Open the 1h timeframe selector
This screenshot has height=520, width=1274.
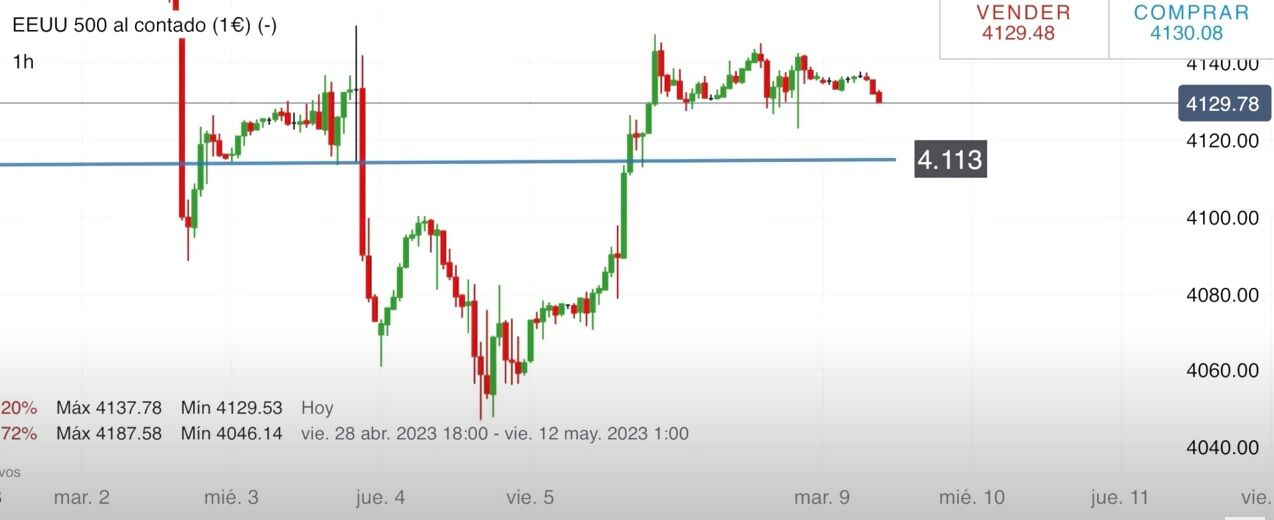pos(23,62)
